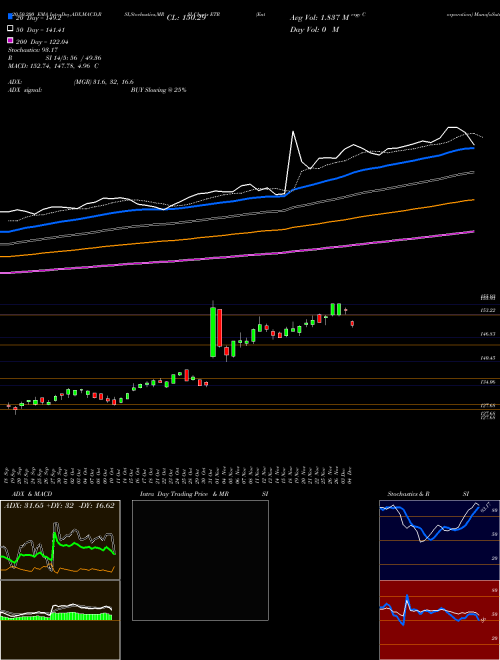
Task: Click the 'Avg Vol: 1.837 M' text
Action: 320,18
